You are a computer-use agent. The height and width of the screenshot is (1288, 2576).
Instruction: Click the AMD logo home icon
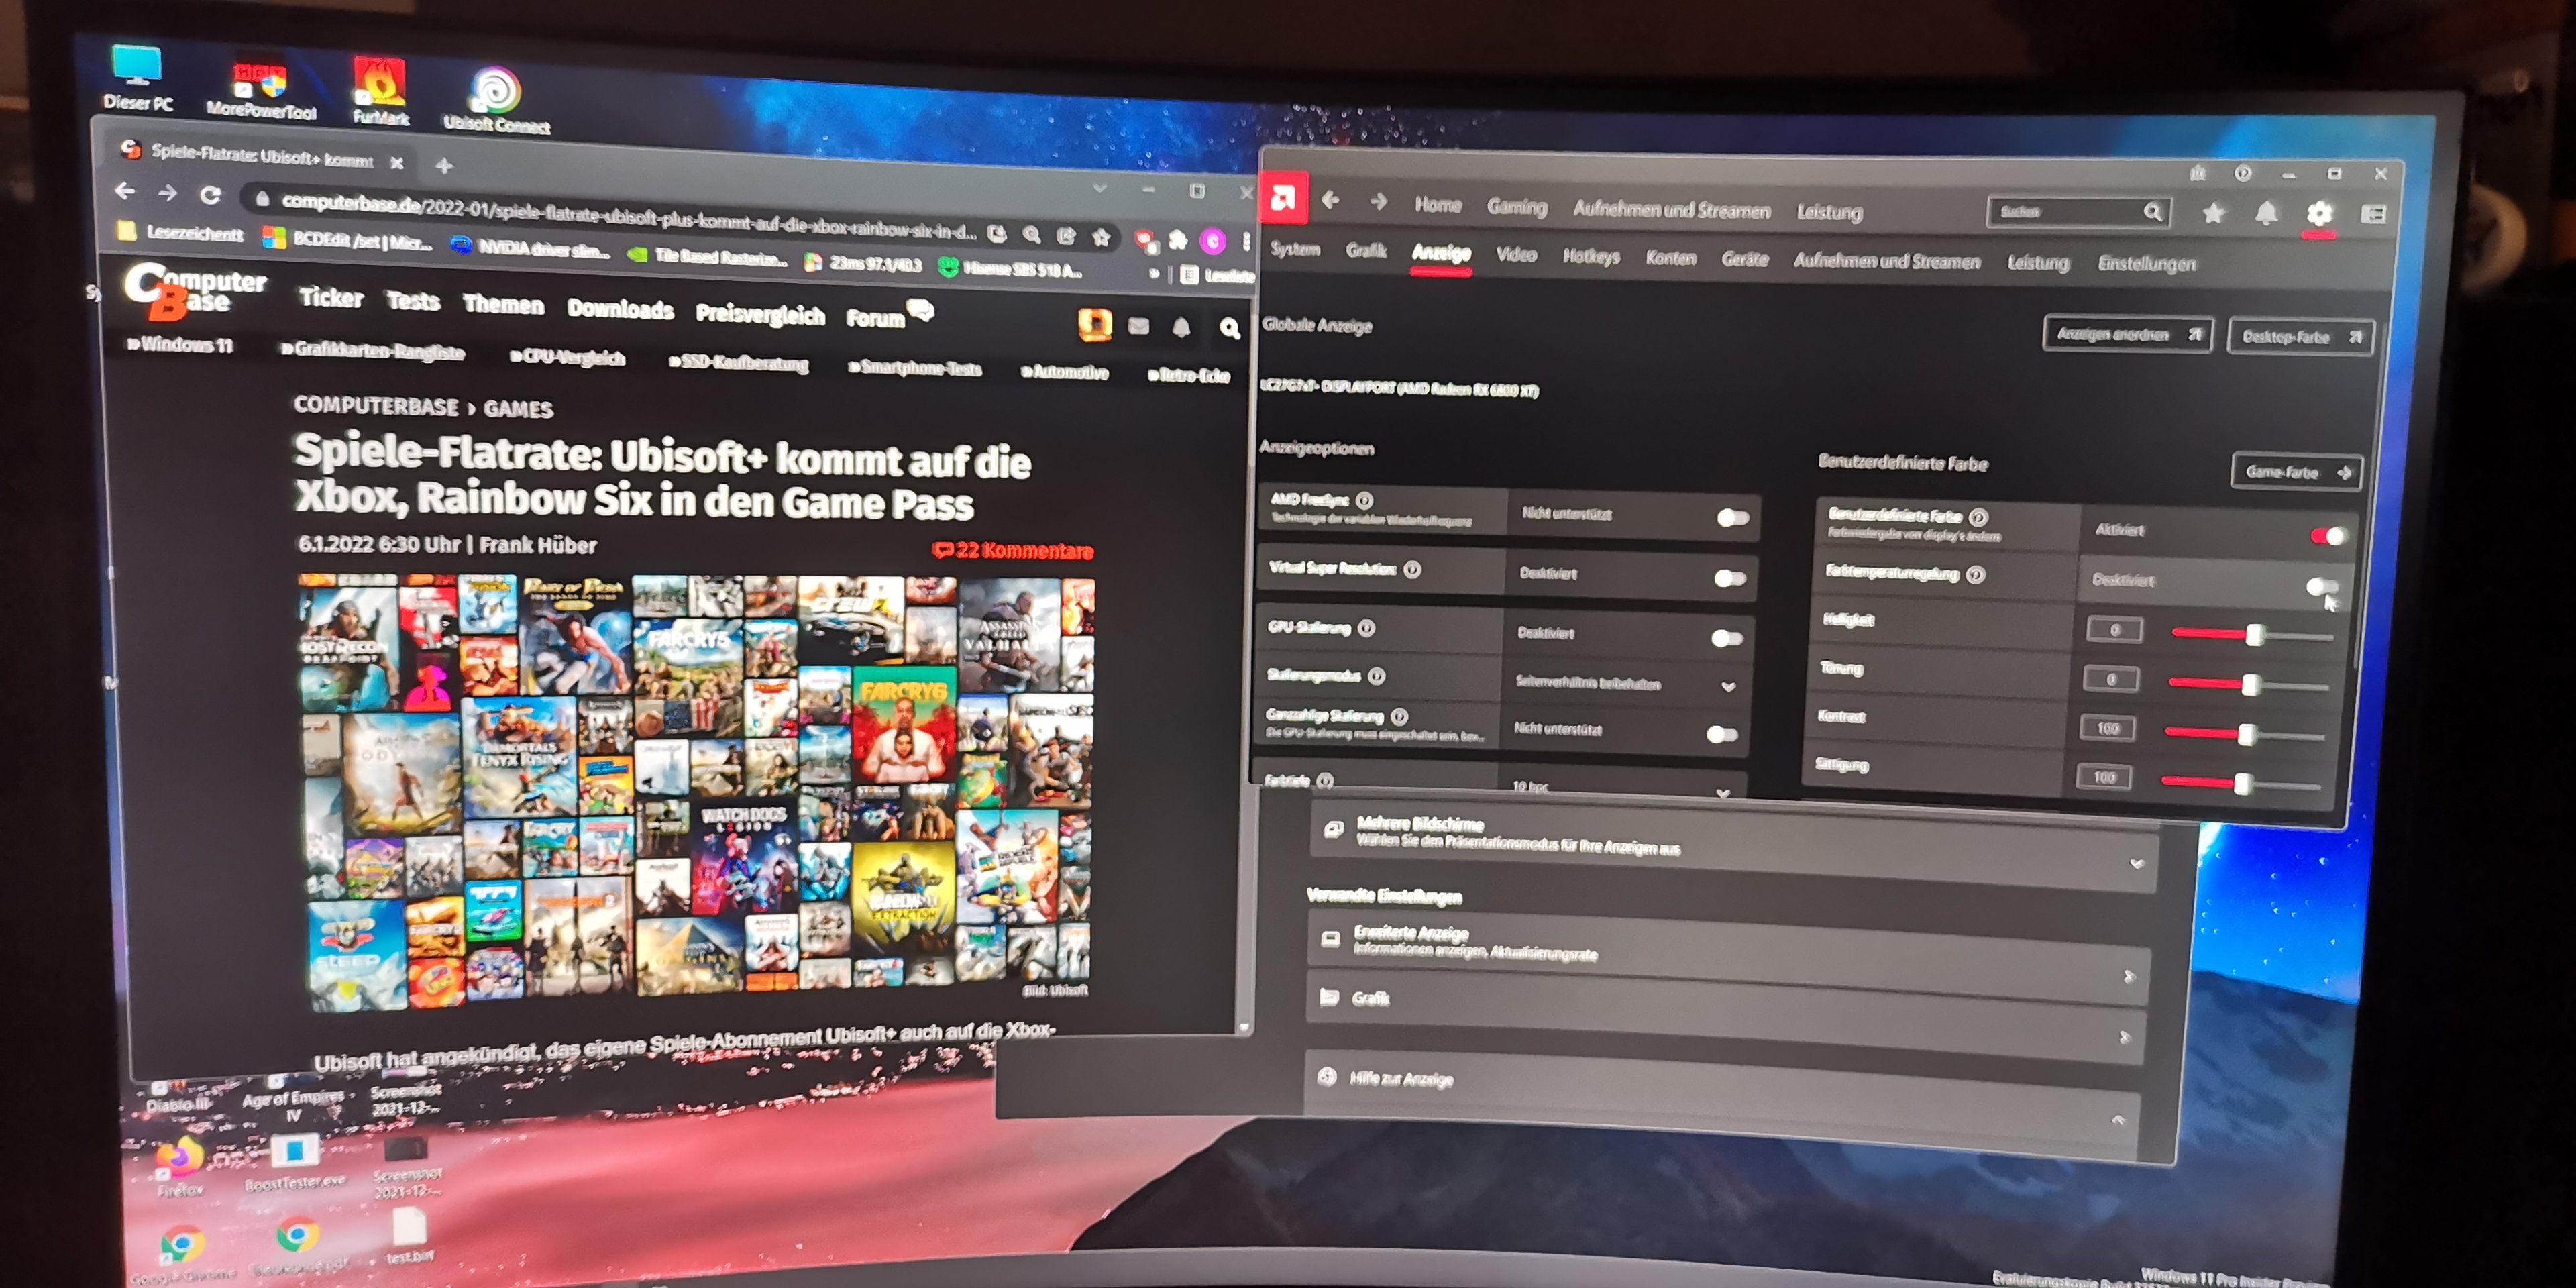(1283, 198)
